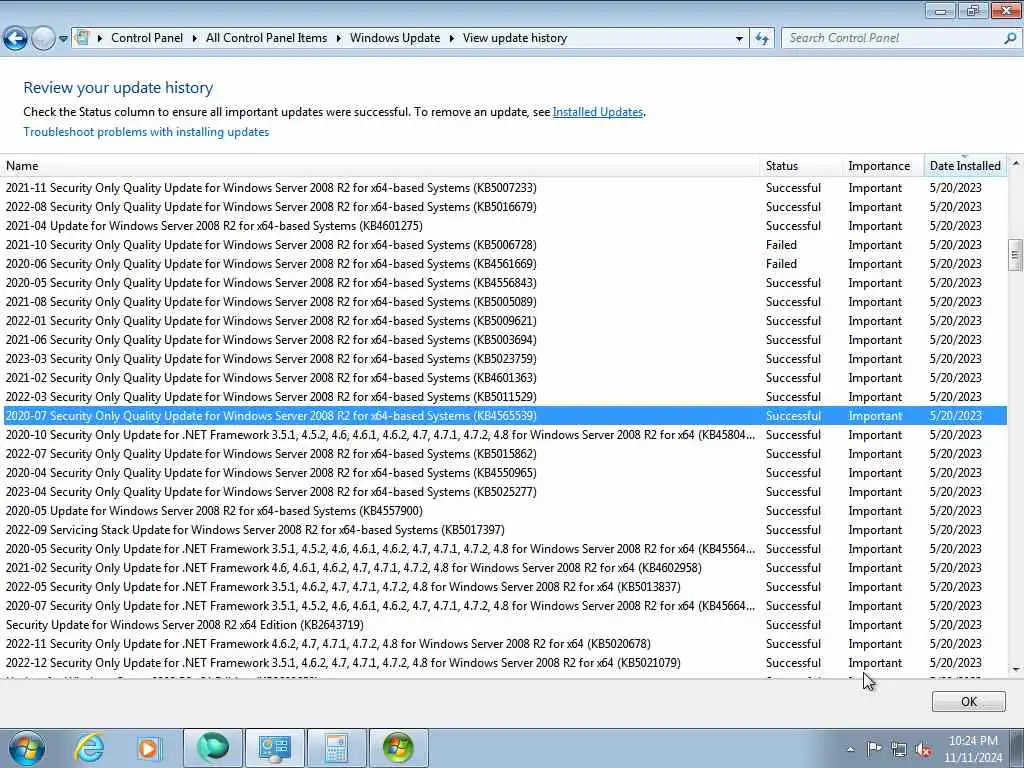This screenshot has width=1024, height=768.
Task: Open Troubleshoot problems with installing updates link
Action: 146,132
